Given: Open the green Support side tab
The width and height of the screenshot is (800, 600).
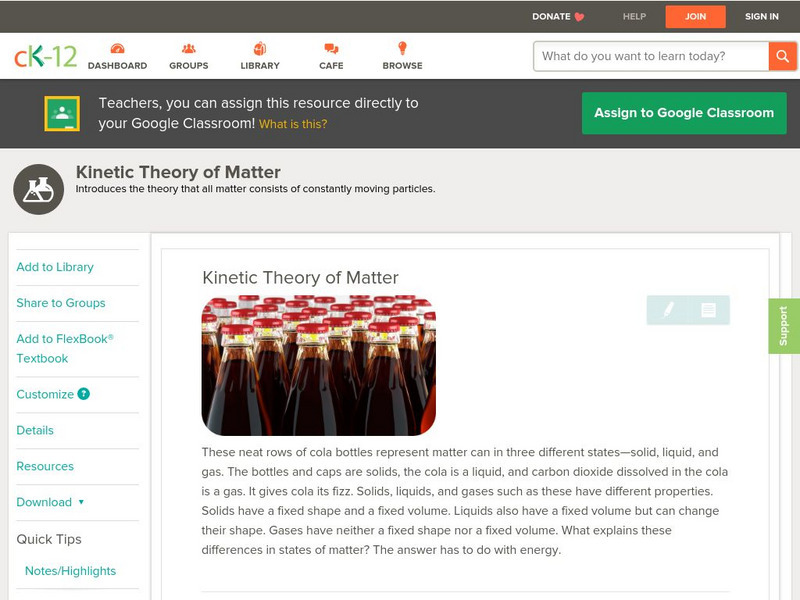Looking at the screenshot, I should pyautogui.click(x=784, y=326).
